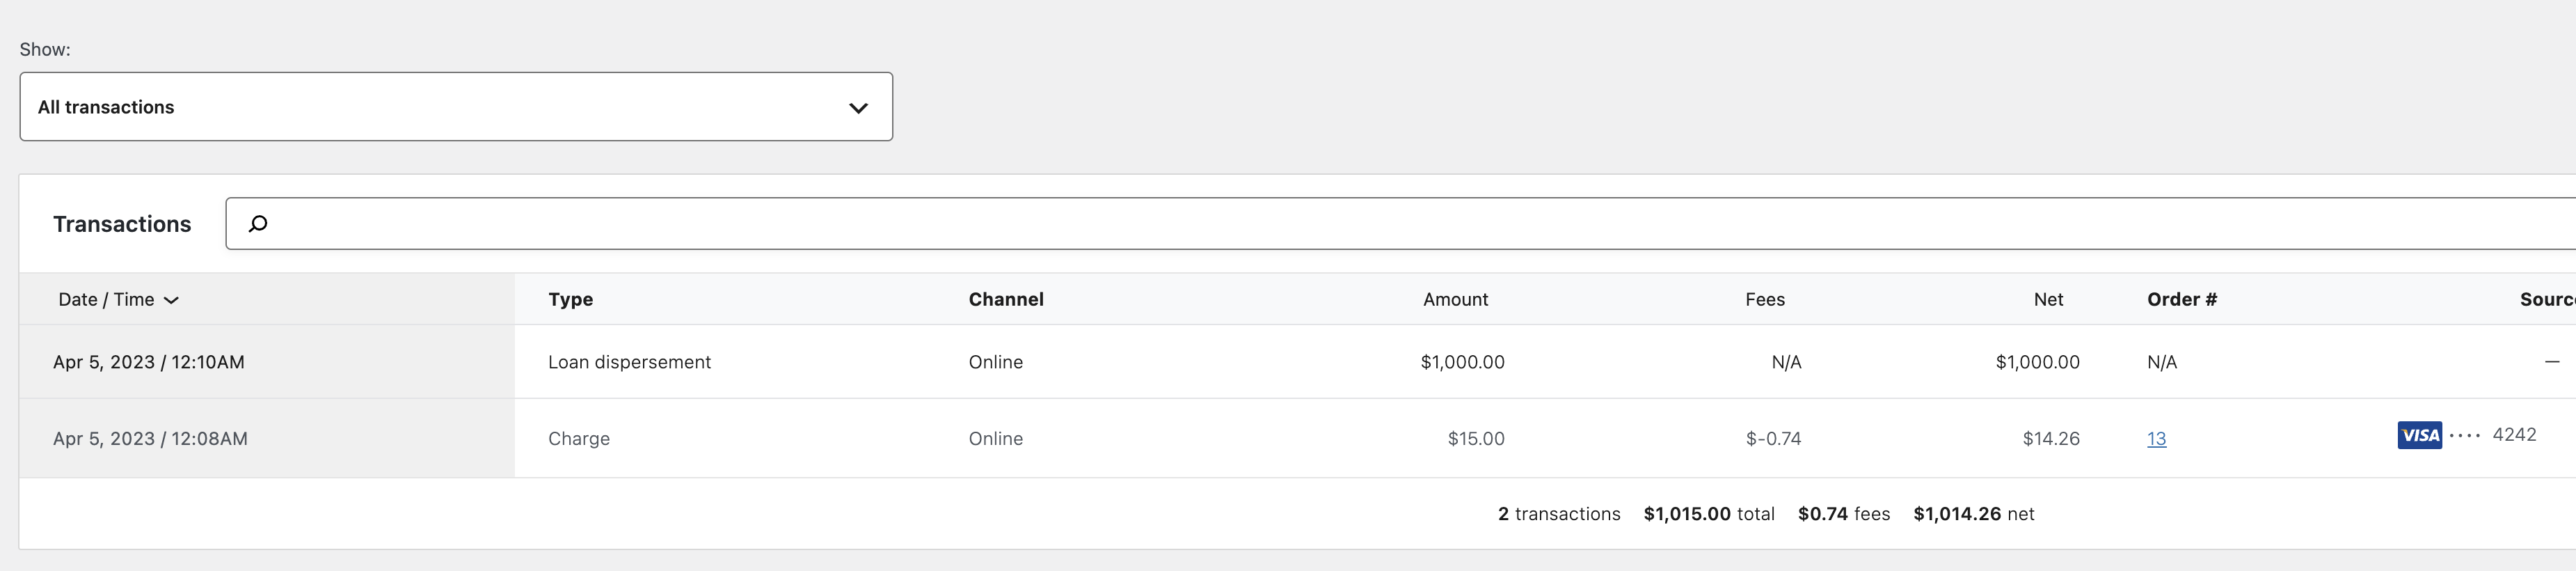Viewport: 2576px width, 571px height.
Task: Click the sort chevron next to Date / Time
Action: (x=171, y=300)
